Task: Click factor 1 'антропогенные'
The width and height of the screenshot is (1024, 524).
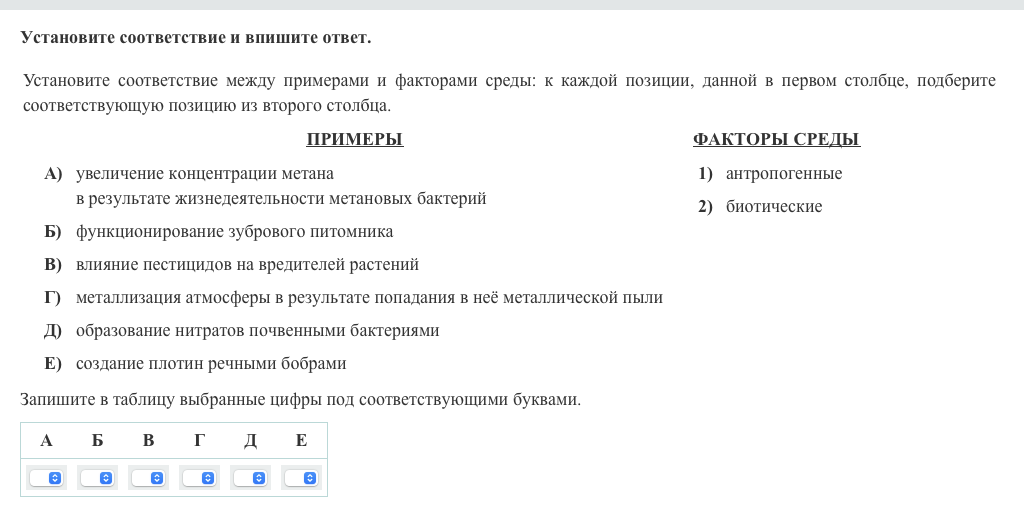Action: tap(783, 174)
